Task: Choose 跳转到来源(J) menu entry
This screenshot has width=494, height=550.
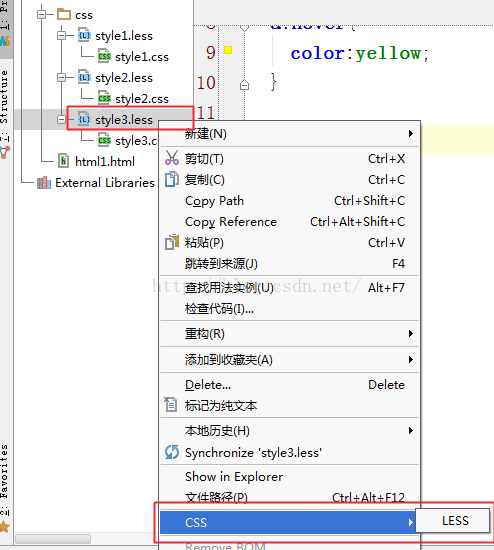Action: click(x=289, y=263)
